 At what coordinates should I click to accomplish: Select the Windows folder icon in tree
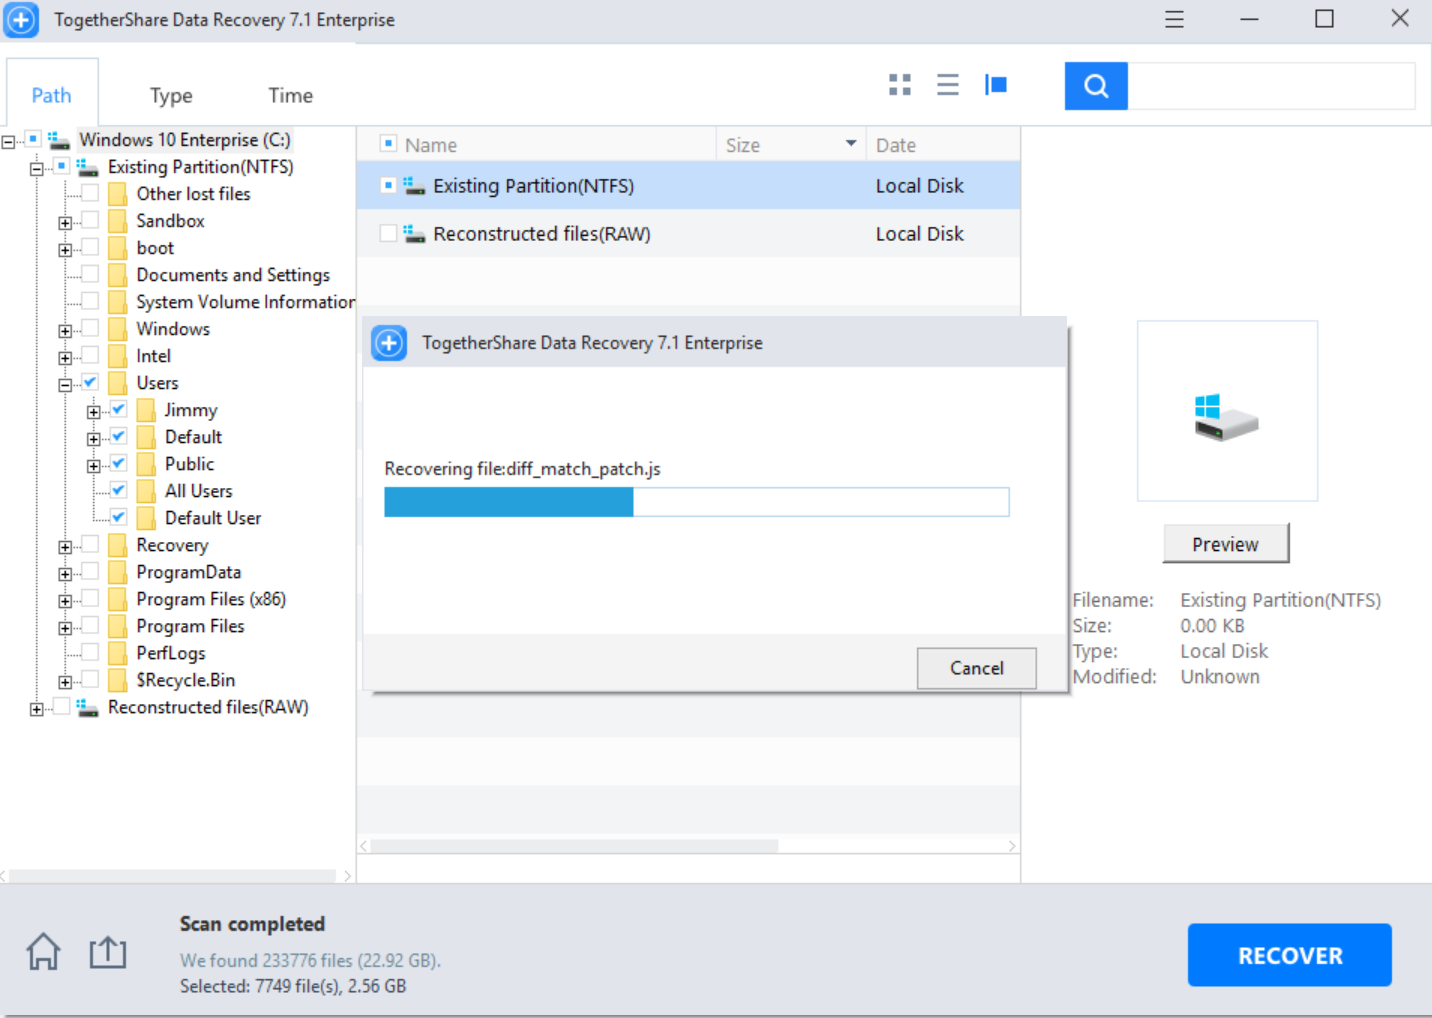118,329
